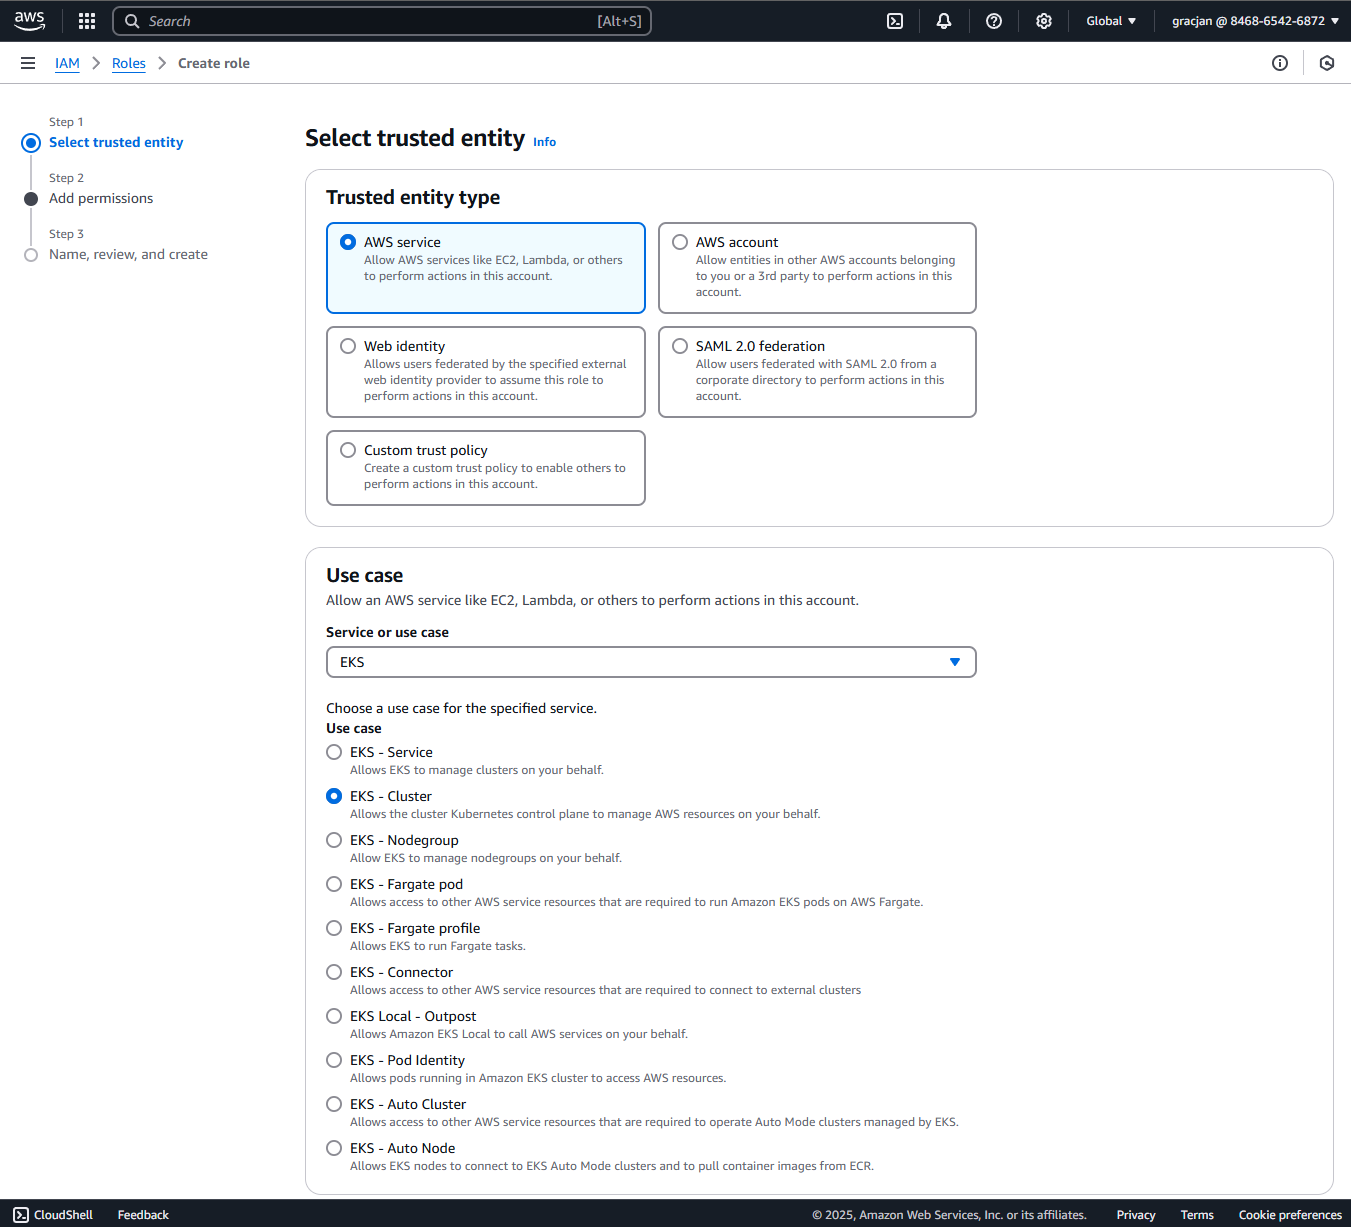Click the hexagon icon beside the info panel icon
1351x1227 pixels.
click(1327, 63)
